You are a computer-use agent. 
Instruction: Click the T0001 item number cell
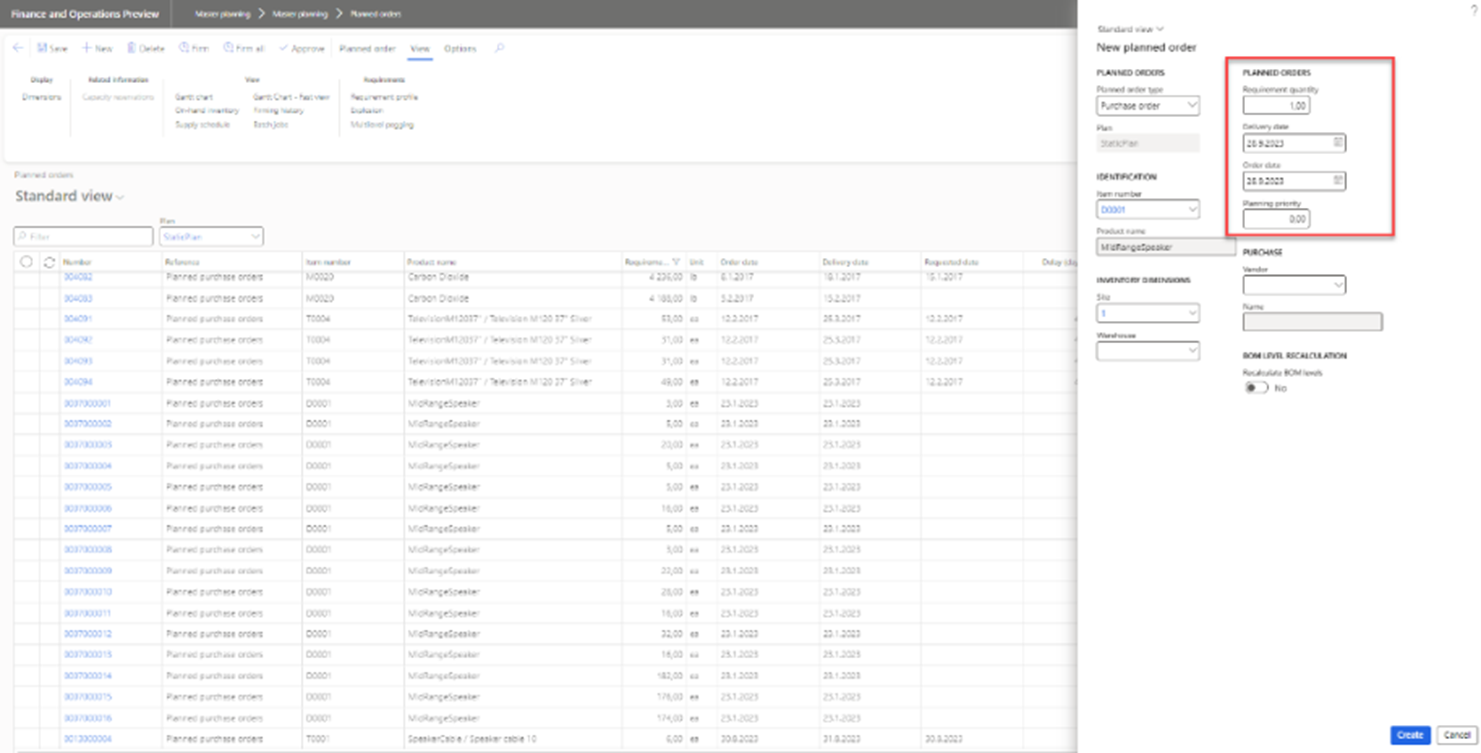(x=352, y=739)
